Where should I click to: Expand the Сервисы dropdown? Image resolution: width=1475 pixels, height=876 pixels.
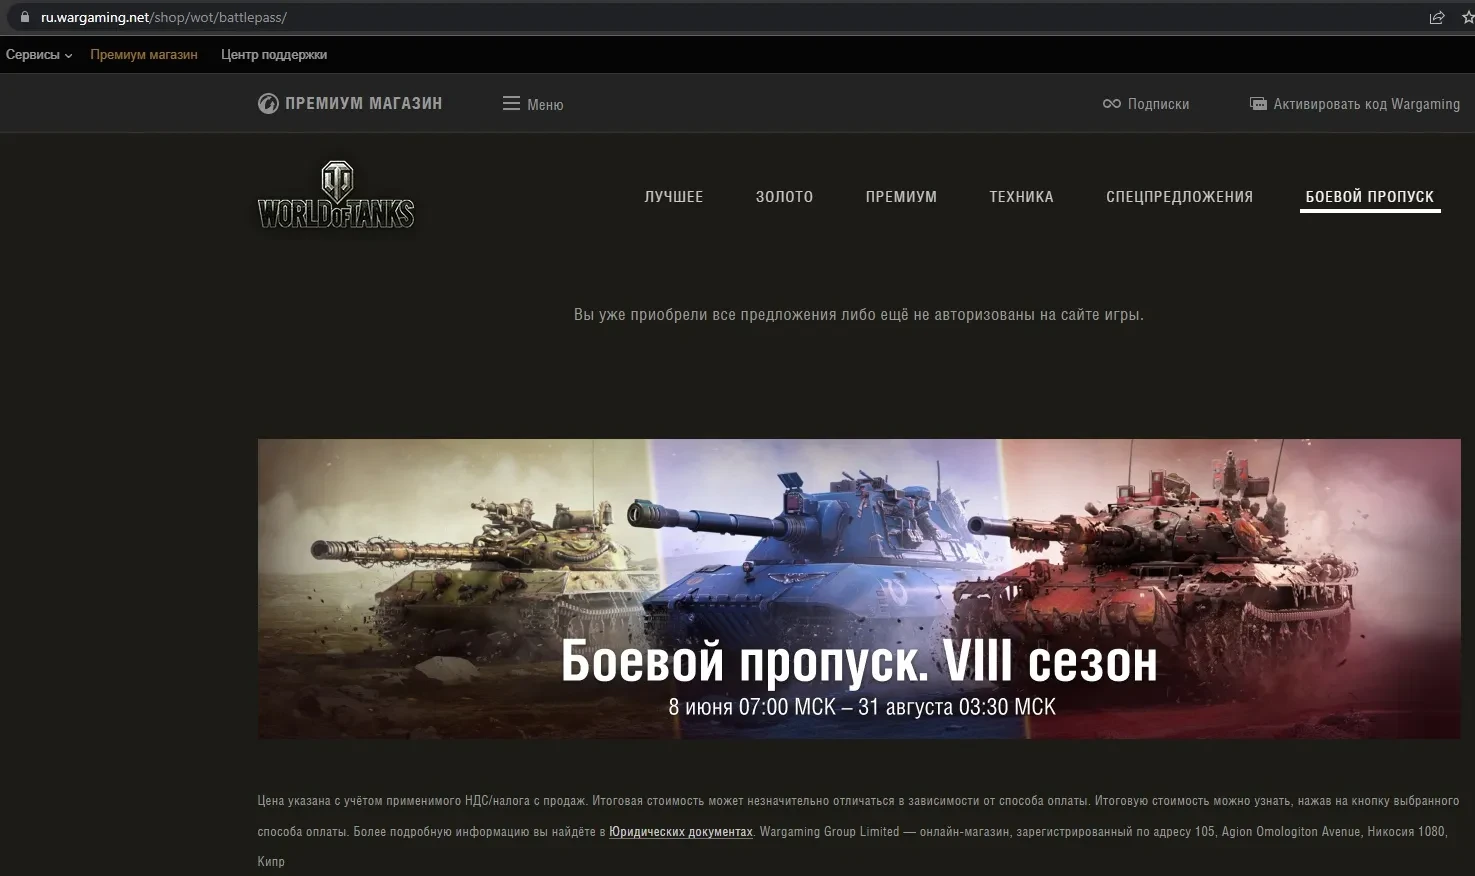39,55
